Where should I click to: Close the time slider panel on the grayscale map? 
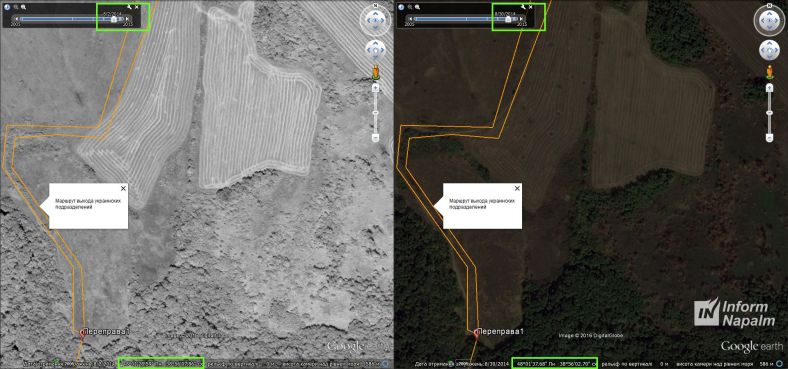point(137,7)
